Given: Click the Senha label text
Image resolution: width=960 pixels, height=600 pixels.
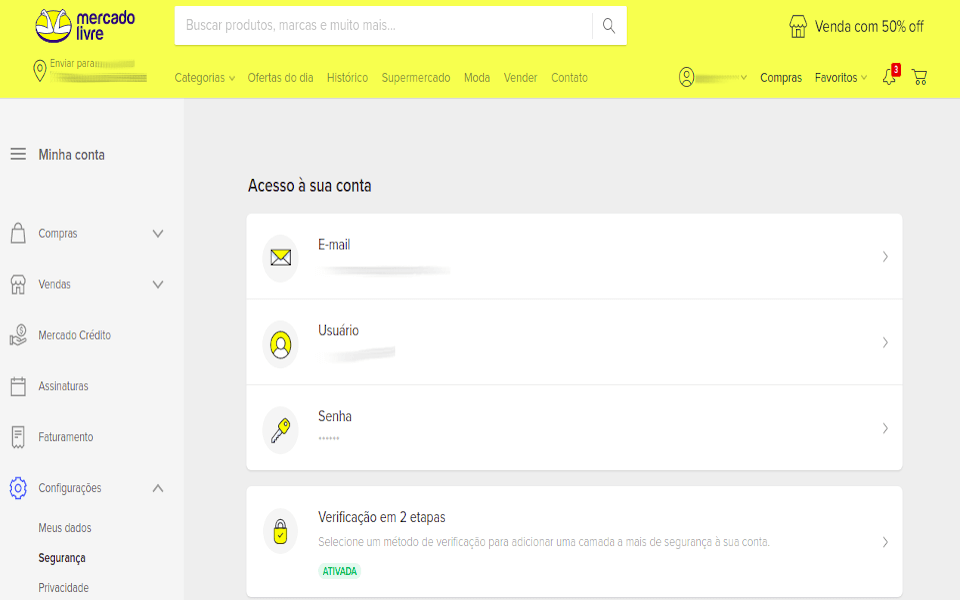Looking at the screenshot, I should pyautogui.click(x=335, y=416).
